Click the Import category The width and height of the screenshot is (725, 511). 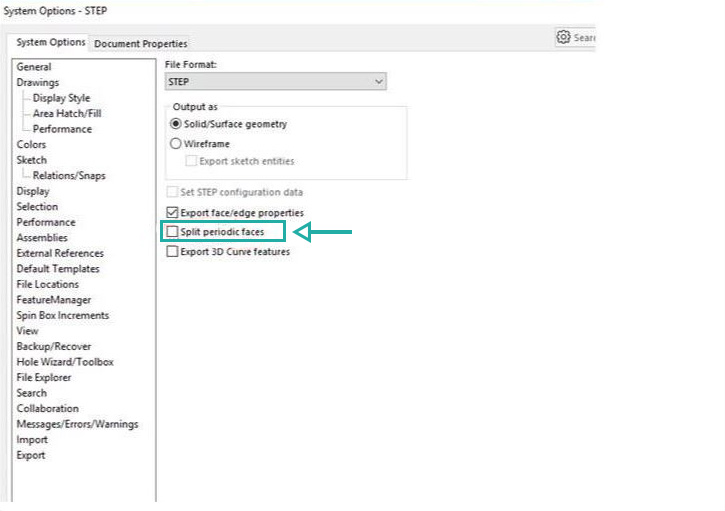click(x=32, y=440)
